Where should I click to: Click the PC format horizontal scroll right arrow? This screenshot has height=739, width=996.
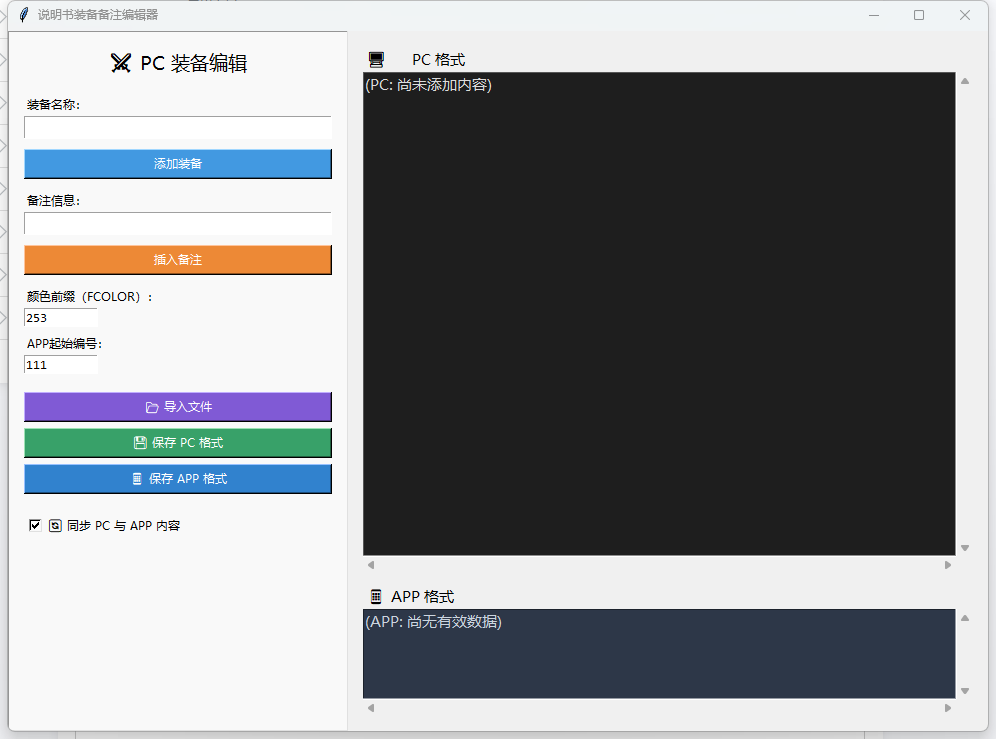click(948, 565)
